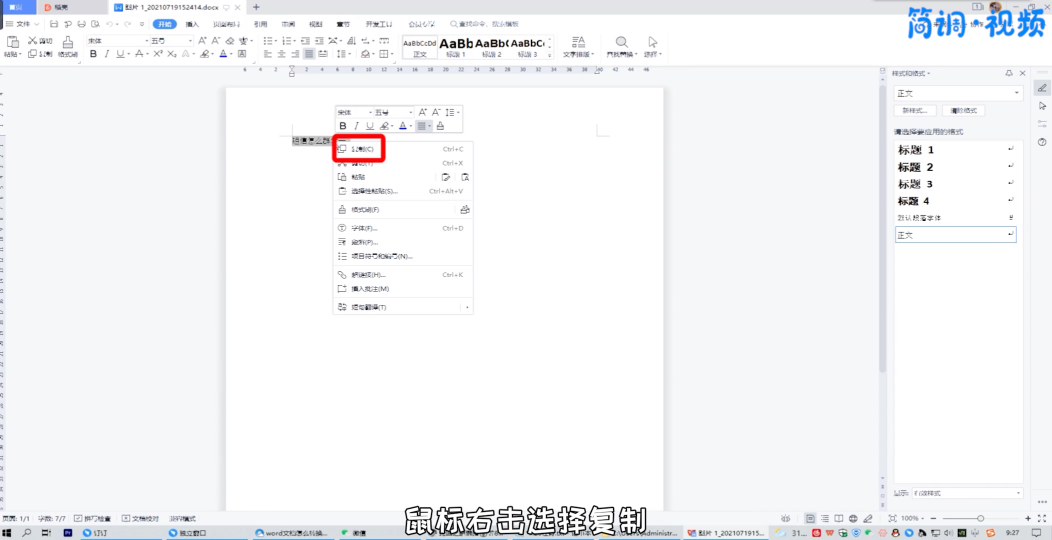
Task: Click Bold icon in floating mini toolbar
Action: pyautogui.click(x=343, y=126)
